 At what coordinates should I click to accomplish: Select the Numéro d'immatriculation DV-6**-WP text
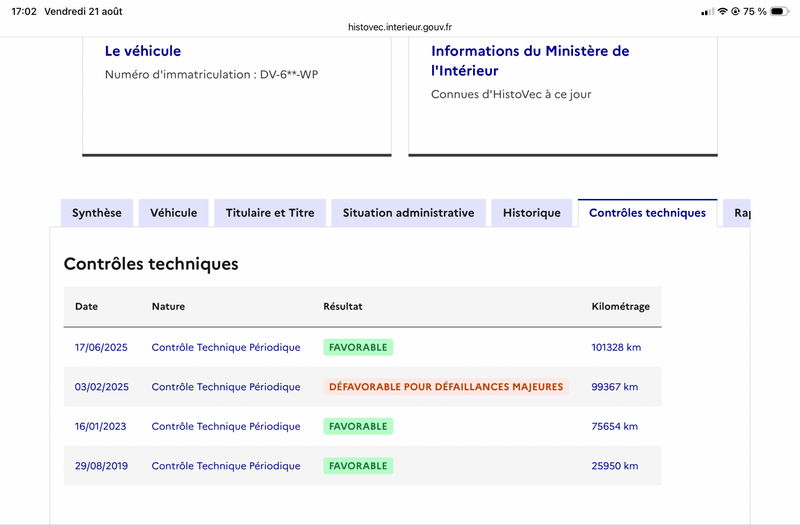211,74
